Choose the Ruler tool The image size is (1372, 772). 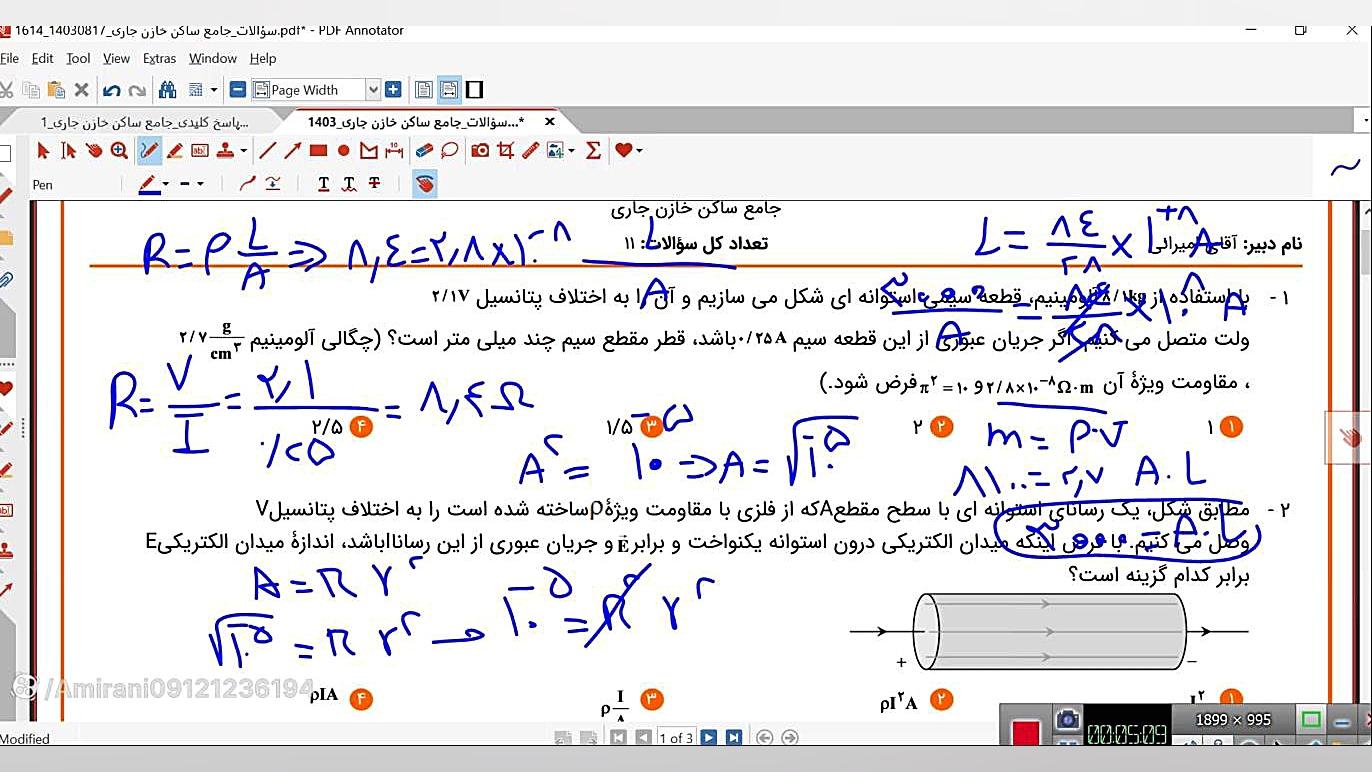[x=530, y=151]
